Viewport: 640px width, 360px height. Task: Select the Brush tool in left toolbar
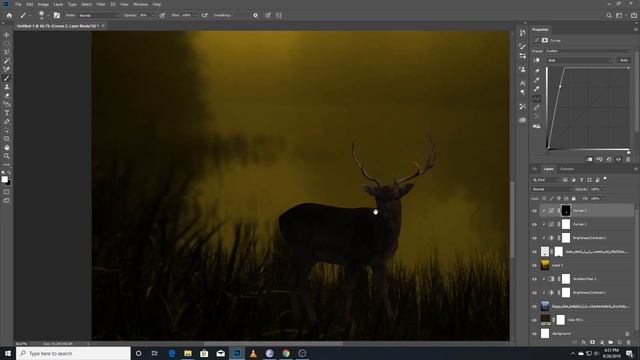pyautogui.click(x=7, y=78)
